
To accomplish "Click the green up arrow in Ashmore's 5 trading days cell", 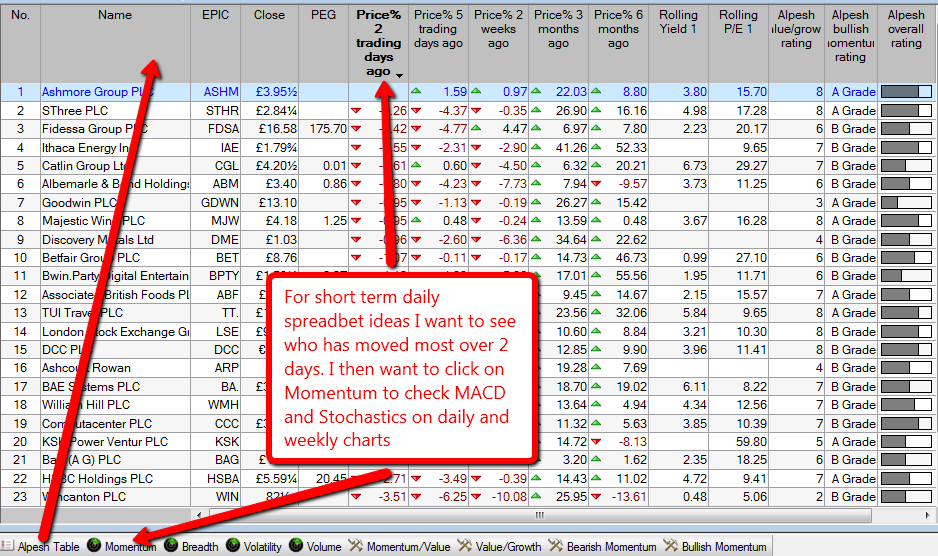I will [416, 91].
